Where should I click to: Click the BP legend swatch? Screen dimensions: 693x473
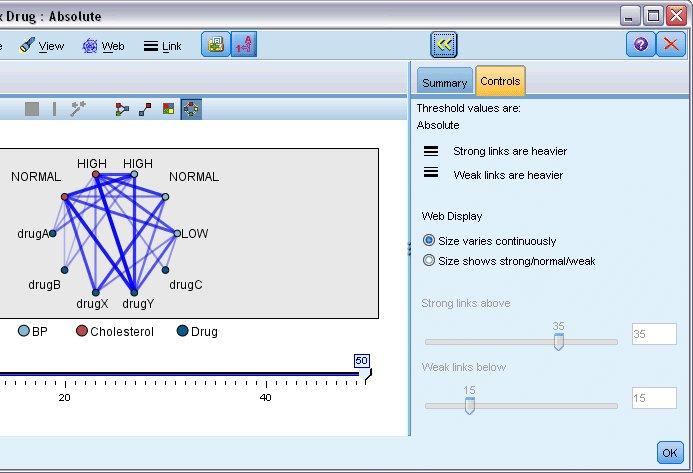tap(23, 331)
